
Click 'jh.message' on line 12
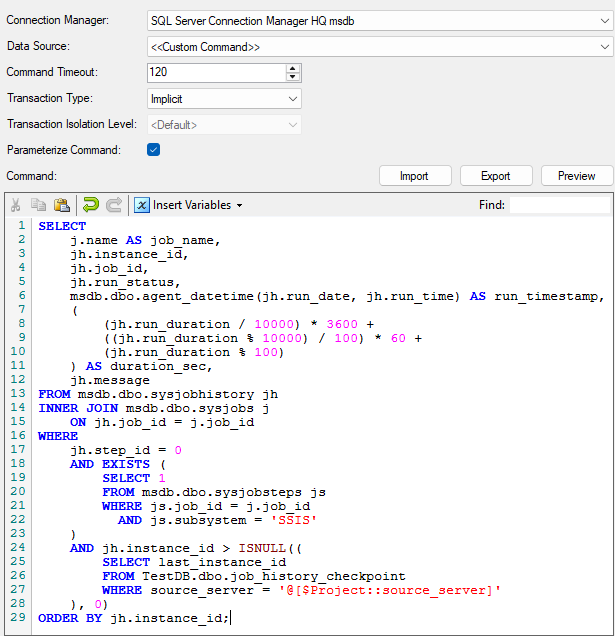(110, 380)
